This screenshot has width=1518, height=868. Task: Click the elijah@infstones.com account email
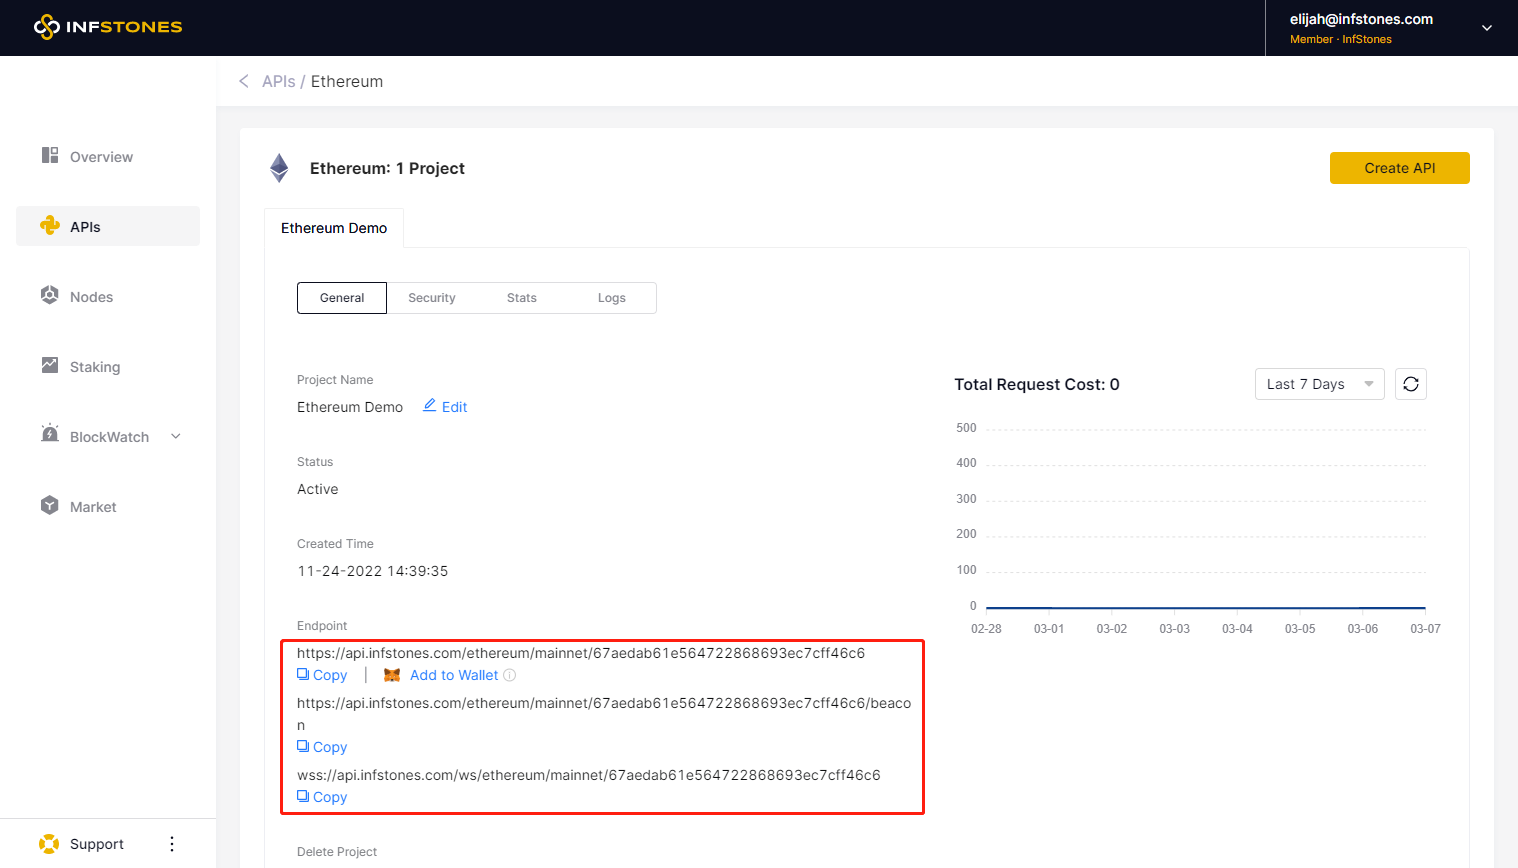[1361, 19]
